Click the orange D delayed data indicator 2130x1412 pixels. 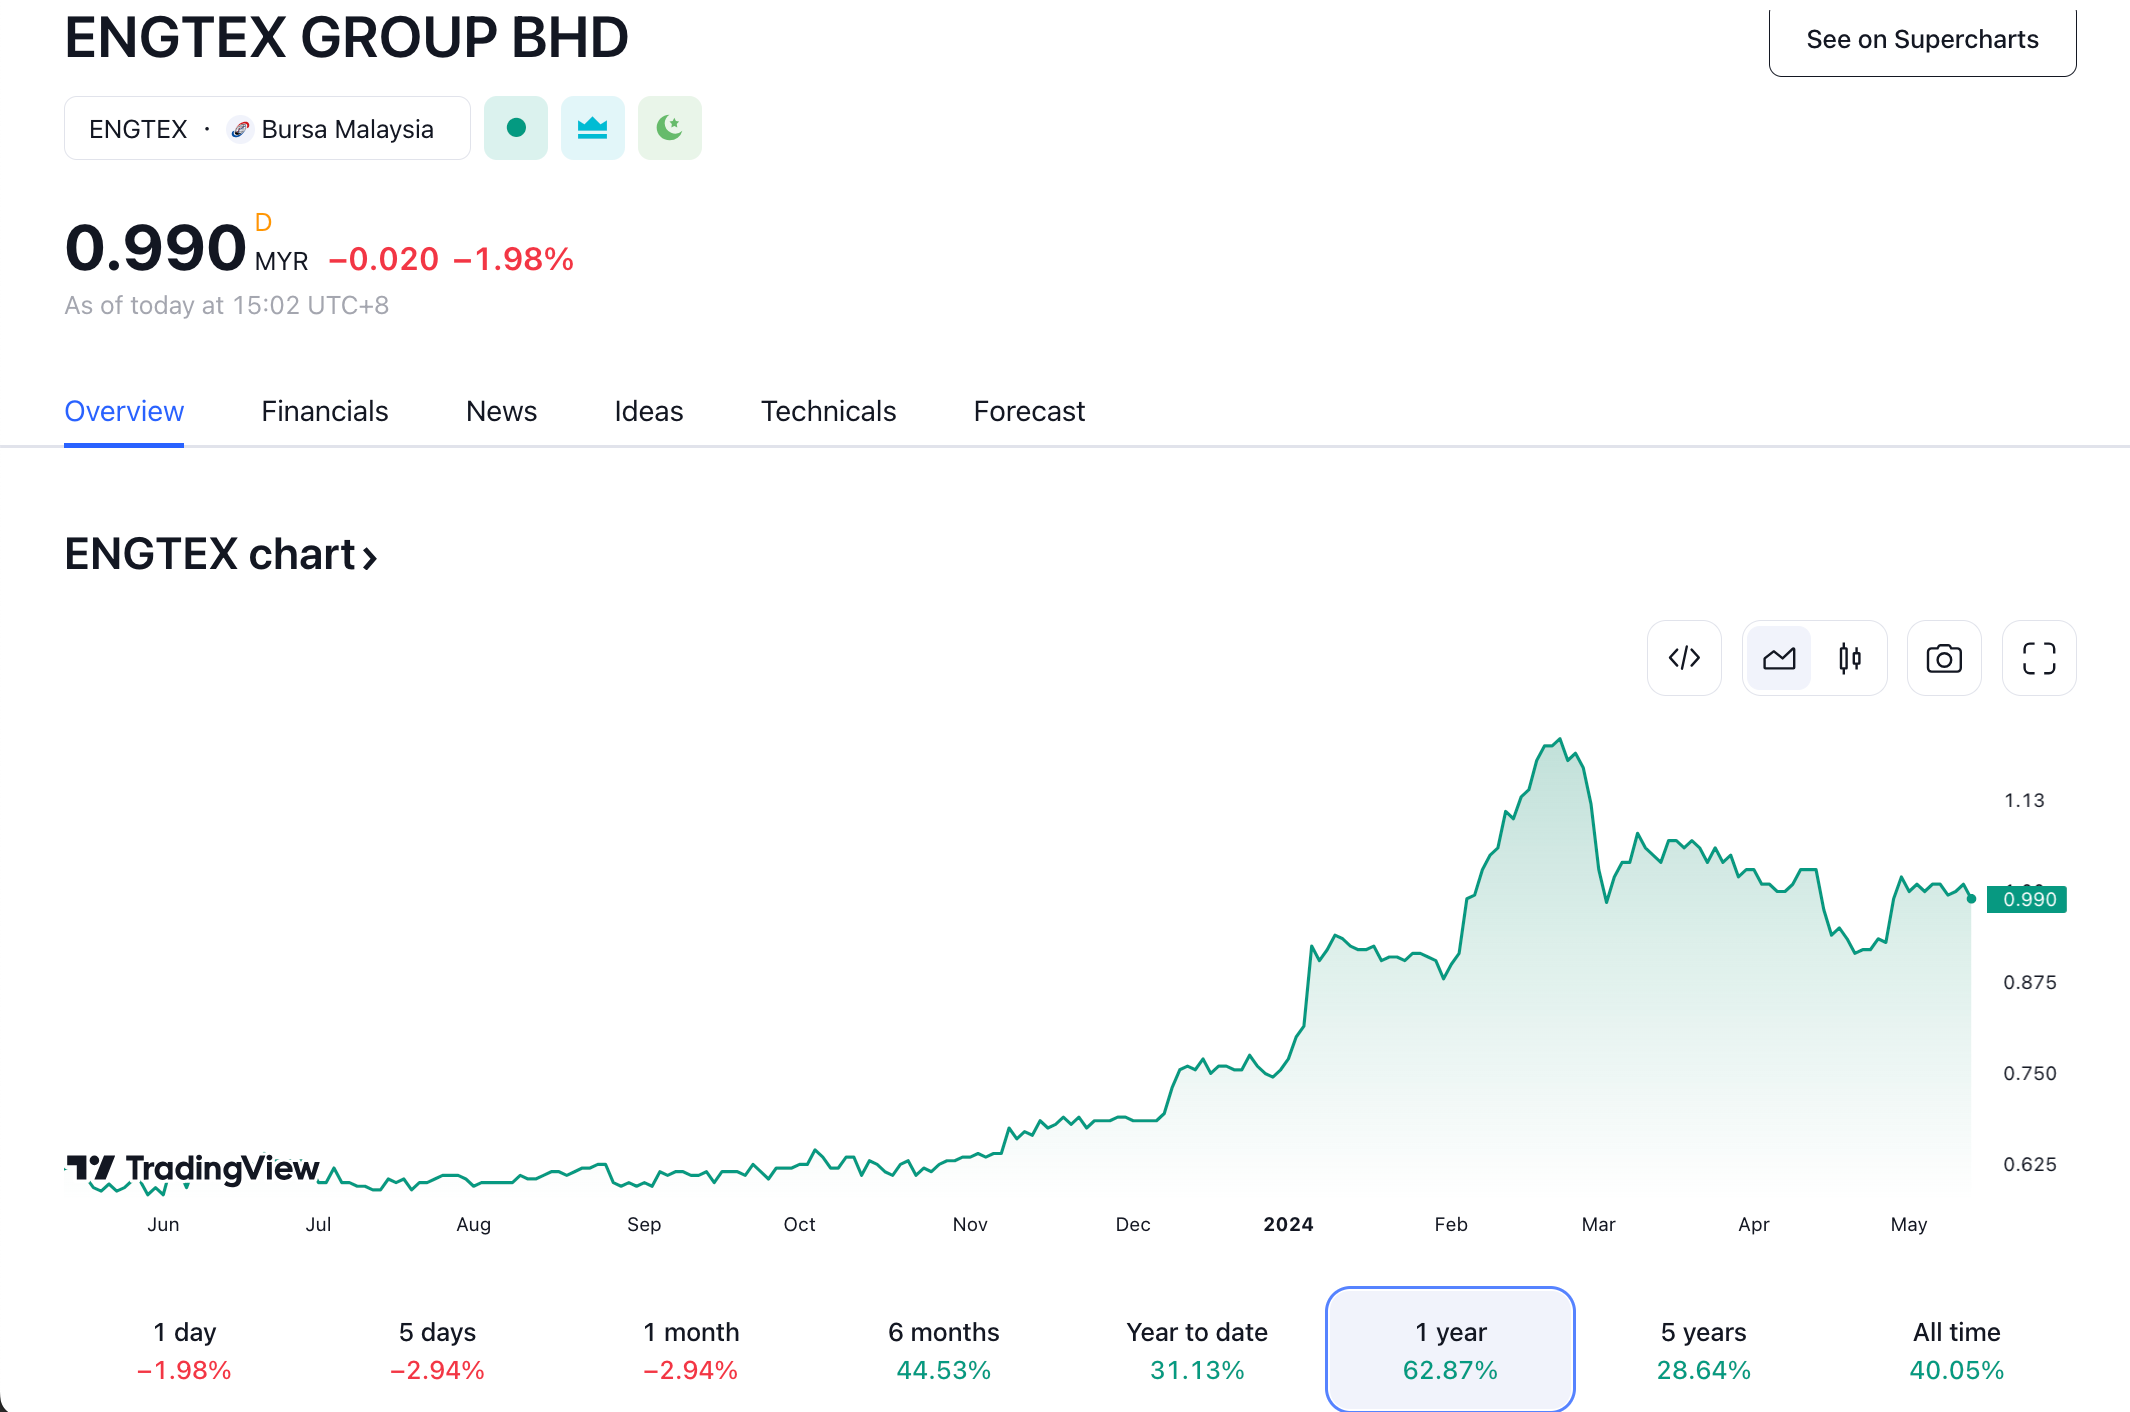(x=263, y=222)
